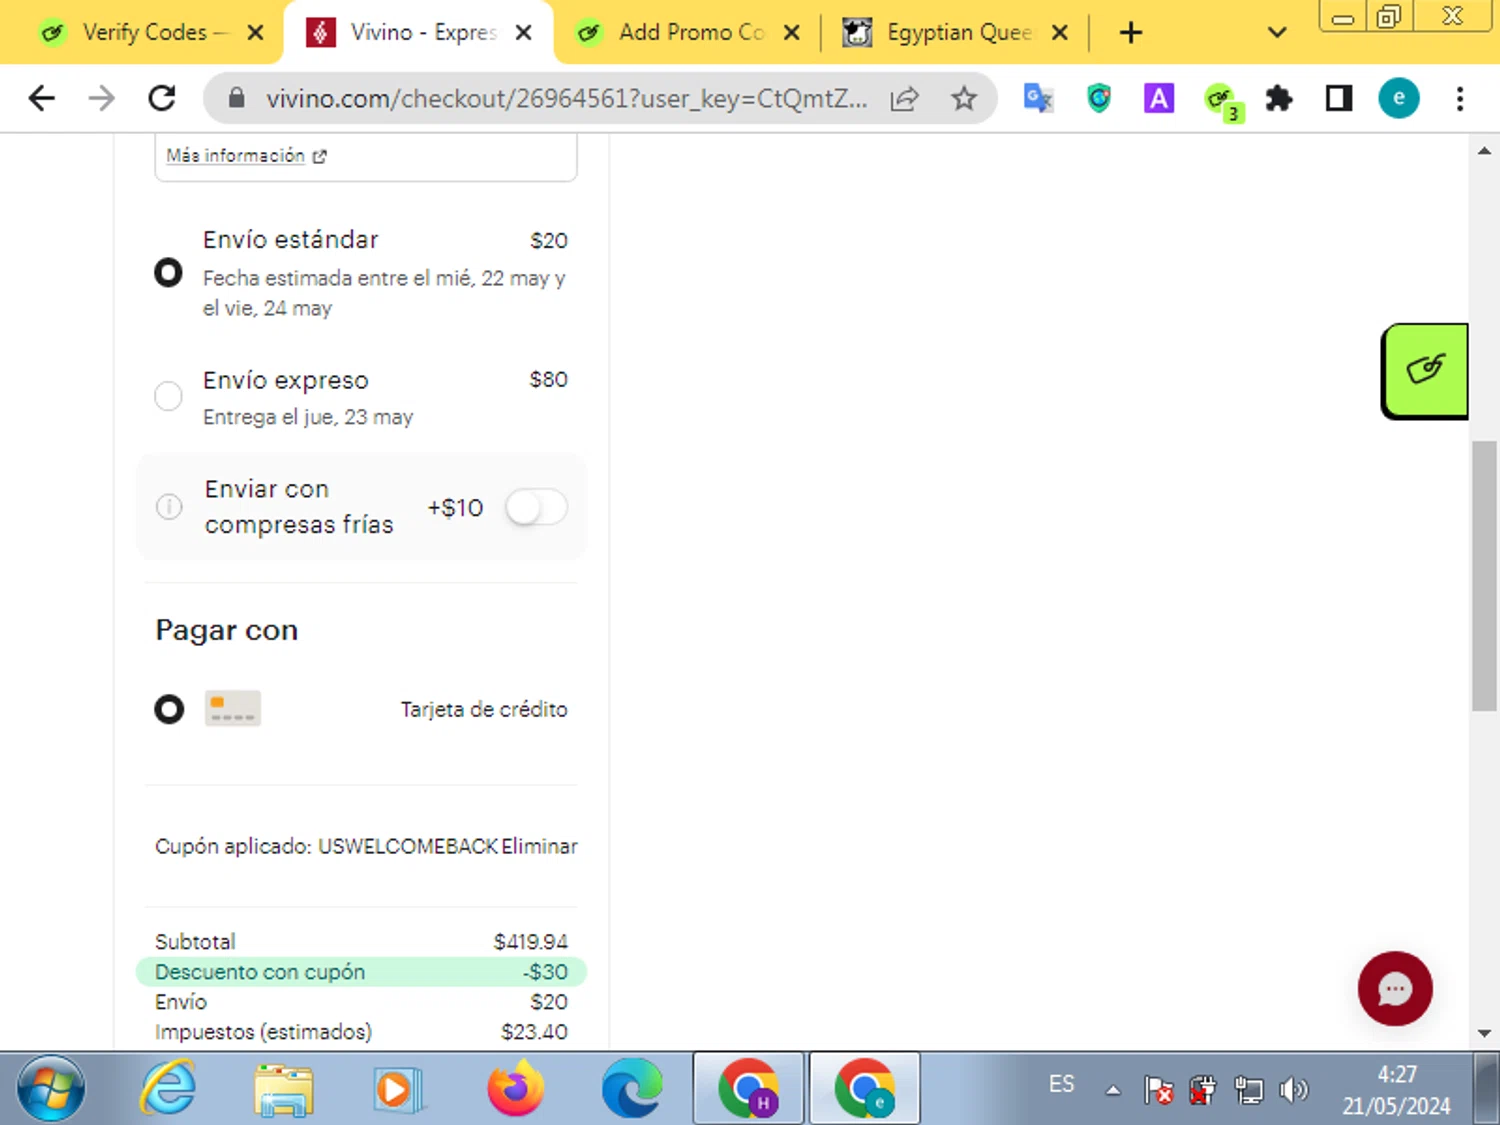Click the scrollbar down arrow

click(1484, 1033)
